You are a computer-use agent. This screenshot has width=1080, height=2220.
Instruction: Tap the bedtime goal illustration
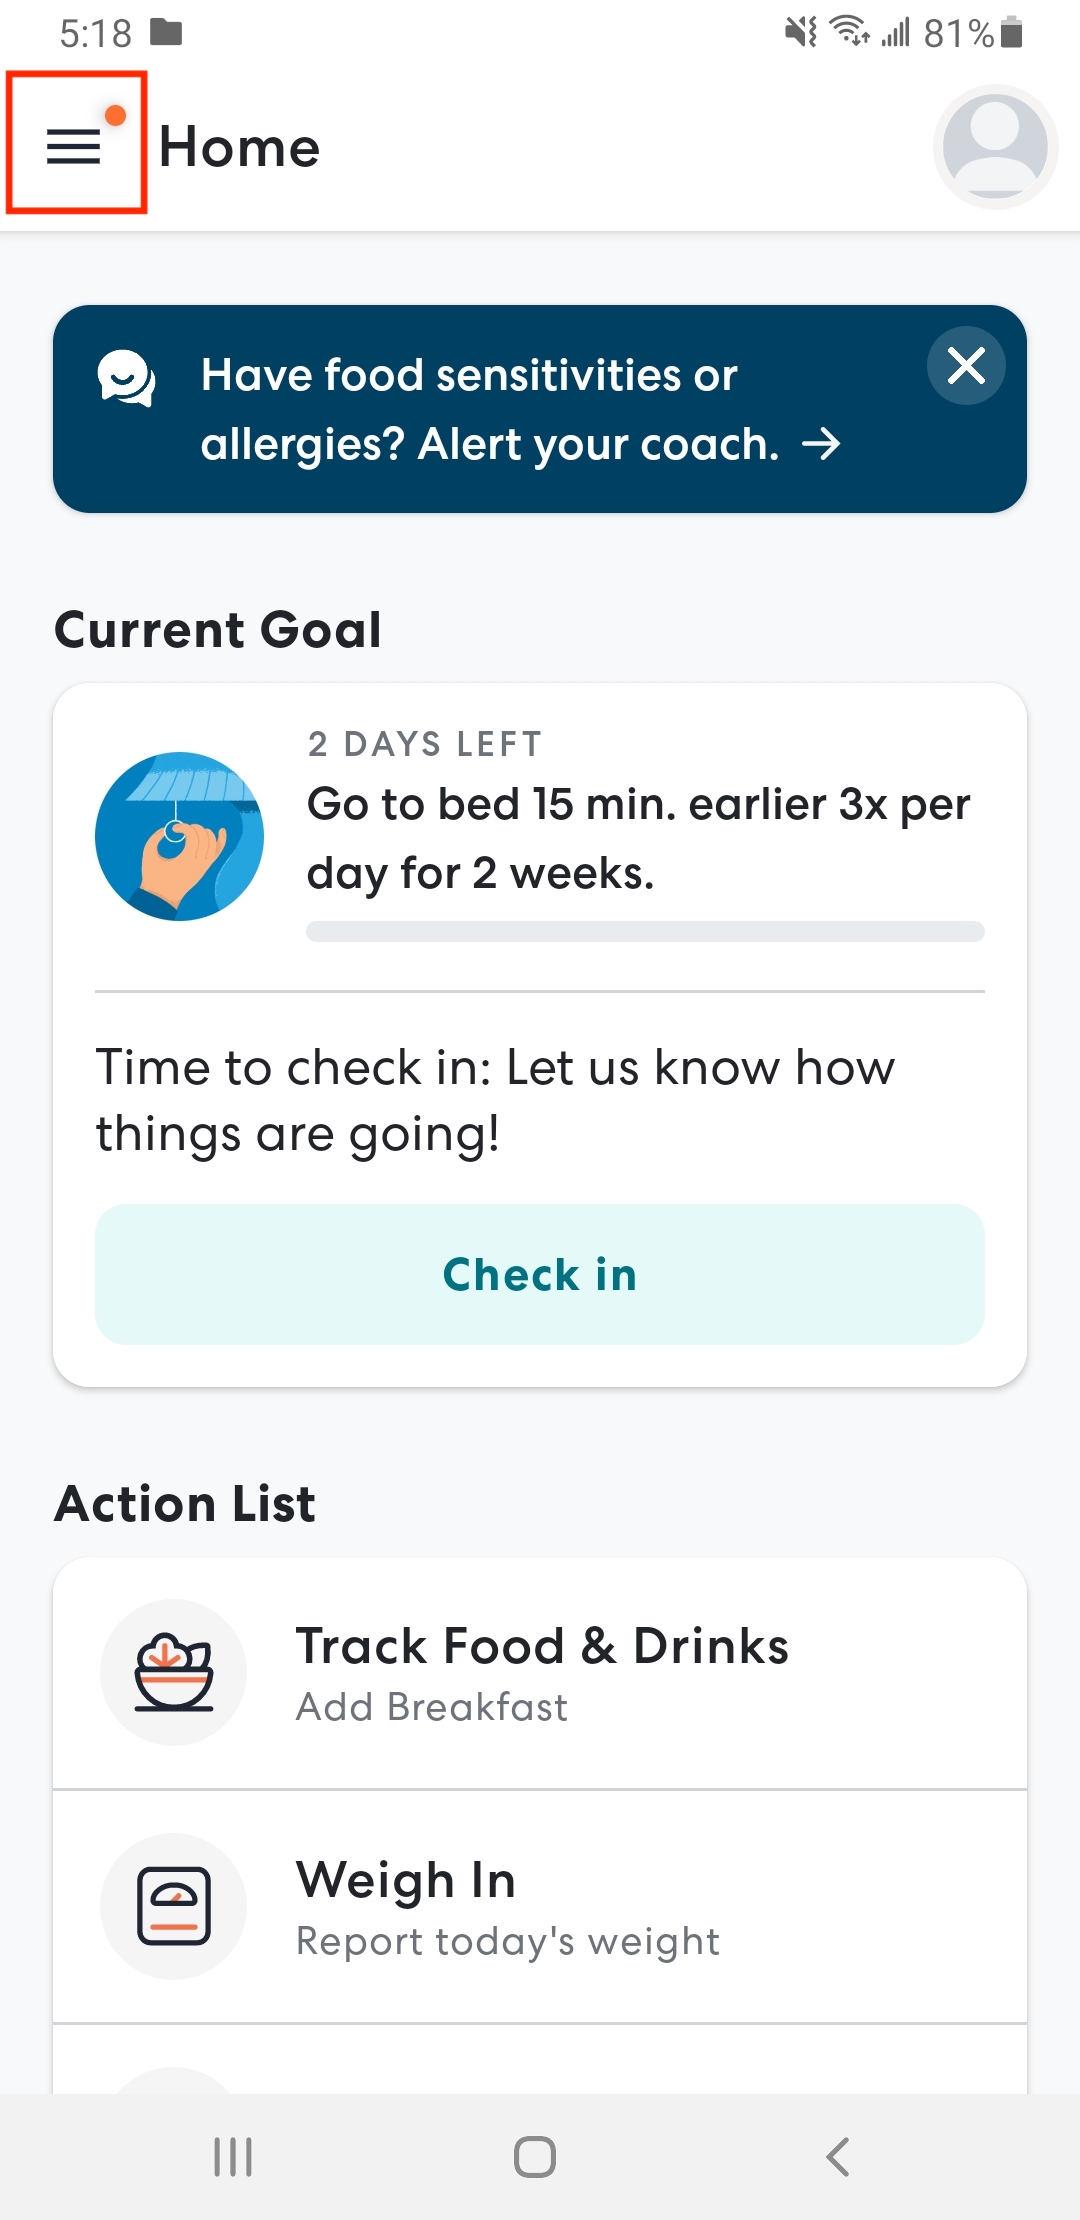180,836
